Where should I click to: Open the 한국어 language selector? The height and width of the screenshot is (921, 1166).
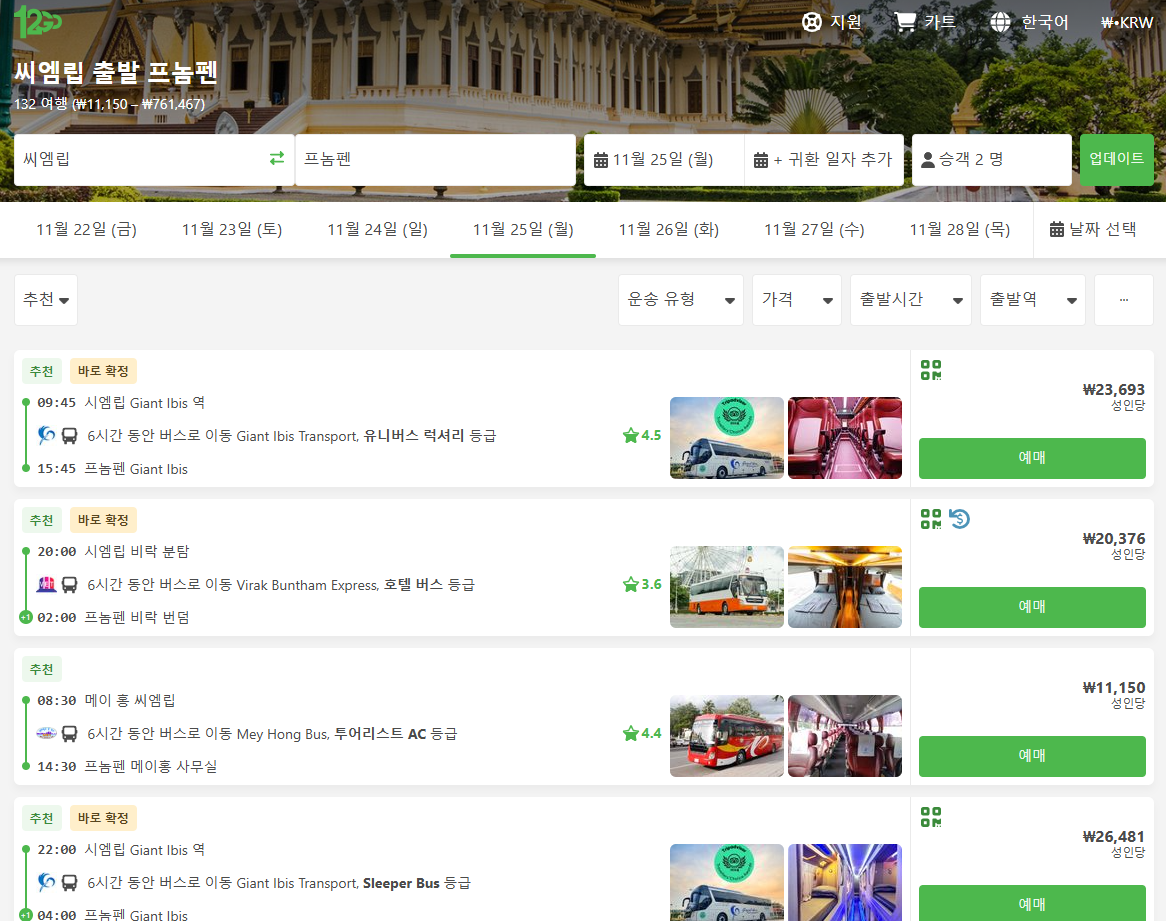pos(1029,22)
